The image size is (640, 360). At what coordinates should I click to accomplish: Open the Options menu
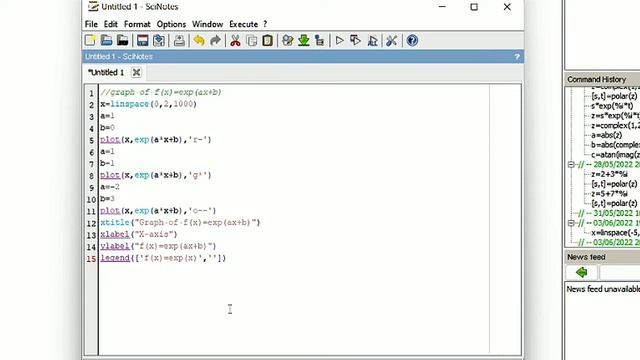pos(171,24)
